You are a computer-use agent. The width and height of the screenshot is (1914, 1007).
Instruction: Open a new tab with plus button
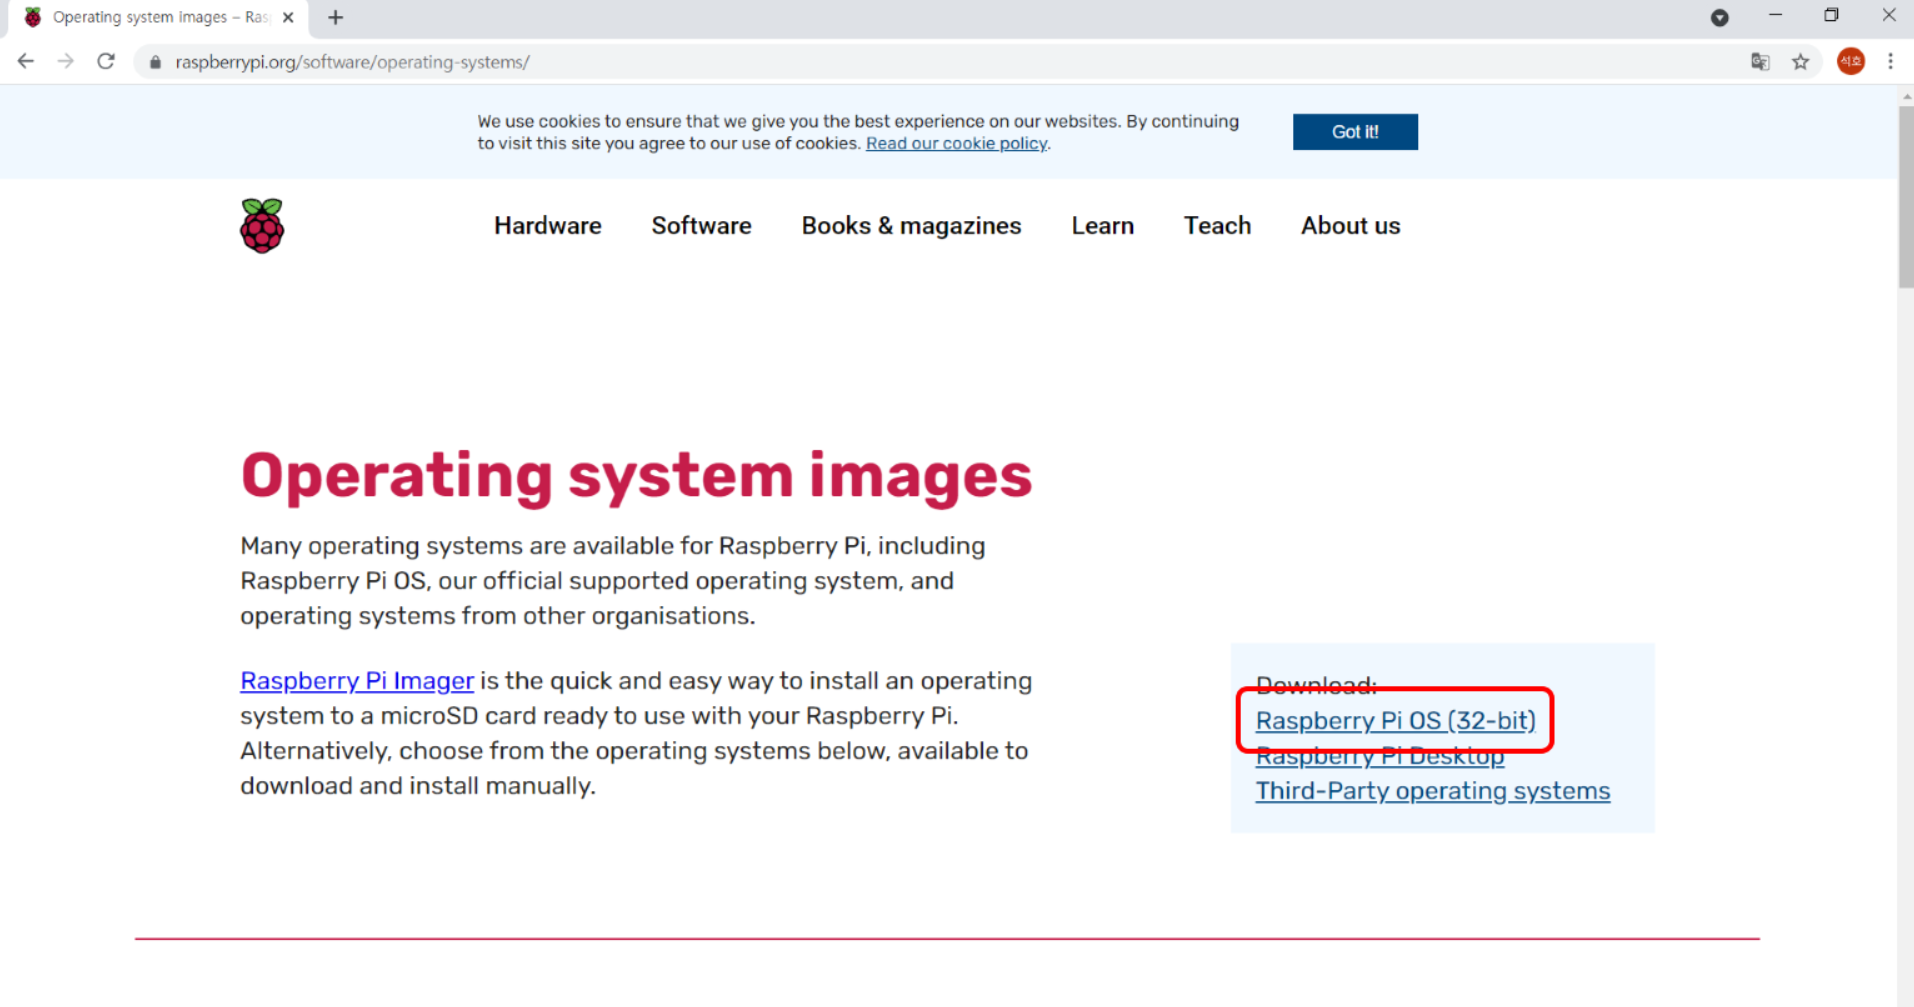click(336, 17)
